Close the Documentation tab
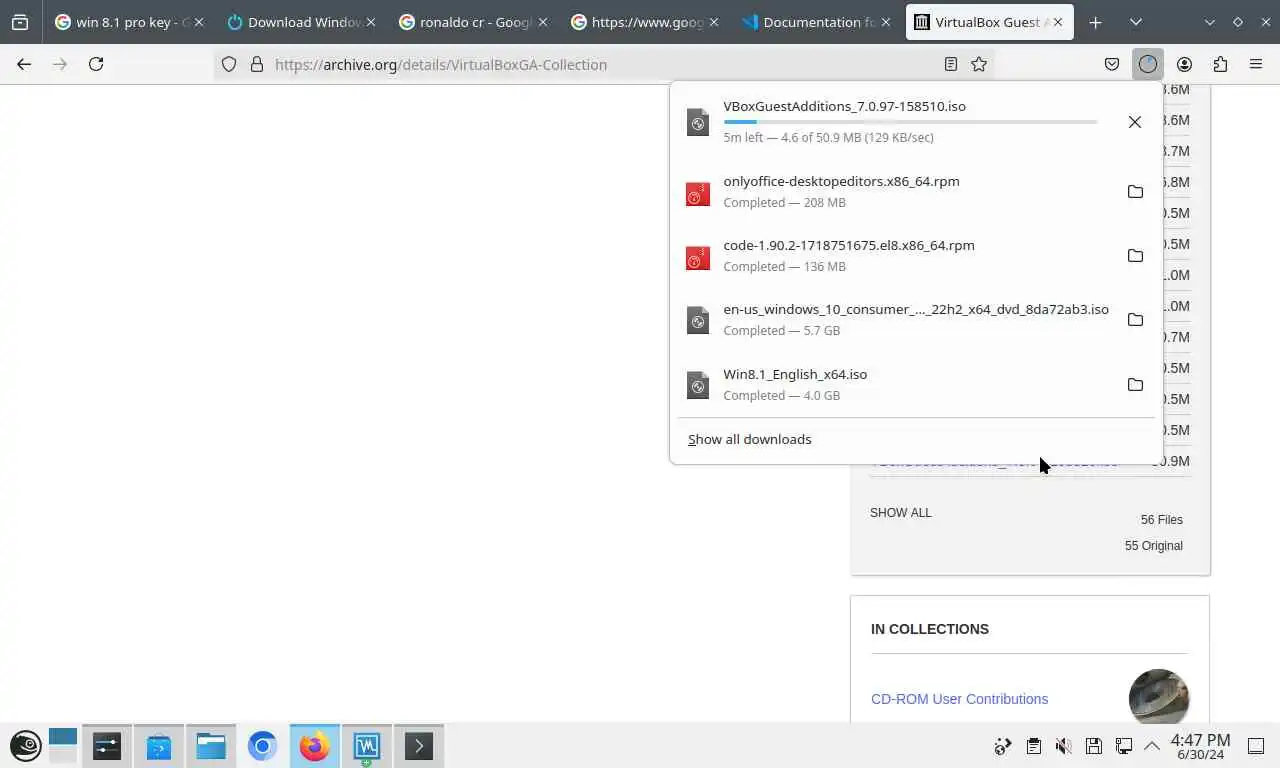This screenshot has height=768, width=1280. click(886, 22)
